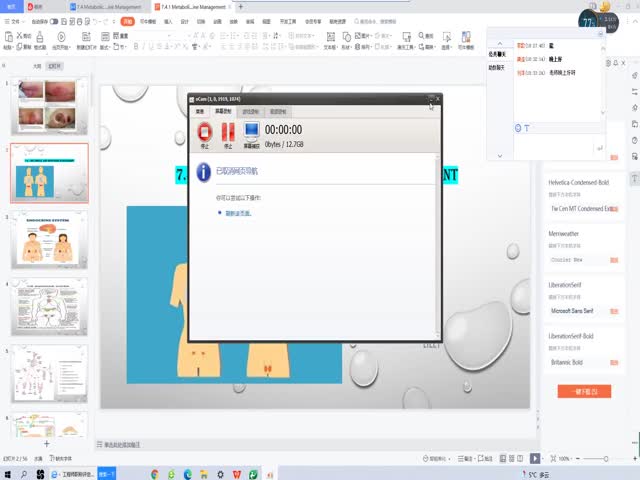Select slide 1 thumbnail in slide panel
This screenshot has height=480, width=640.
click(49, 107)
